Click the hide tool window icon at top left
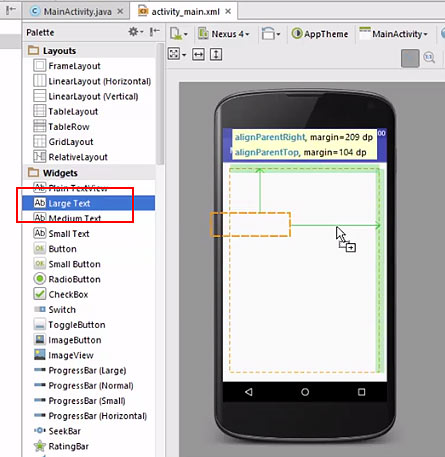This screenshot has height=457, width=445. pyautogui.click(x=11, y=9)
